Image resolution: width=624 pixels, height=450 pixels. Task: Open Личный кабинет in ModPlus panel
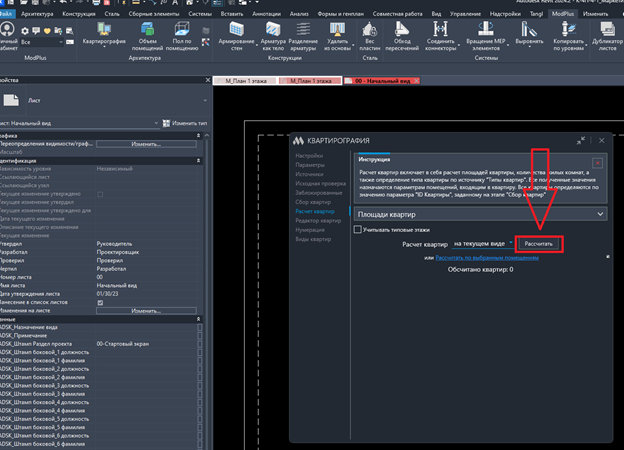(8, 37)
